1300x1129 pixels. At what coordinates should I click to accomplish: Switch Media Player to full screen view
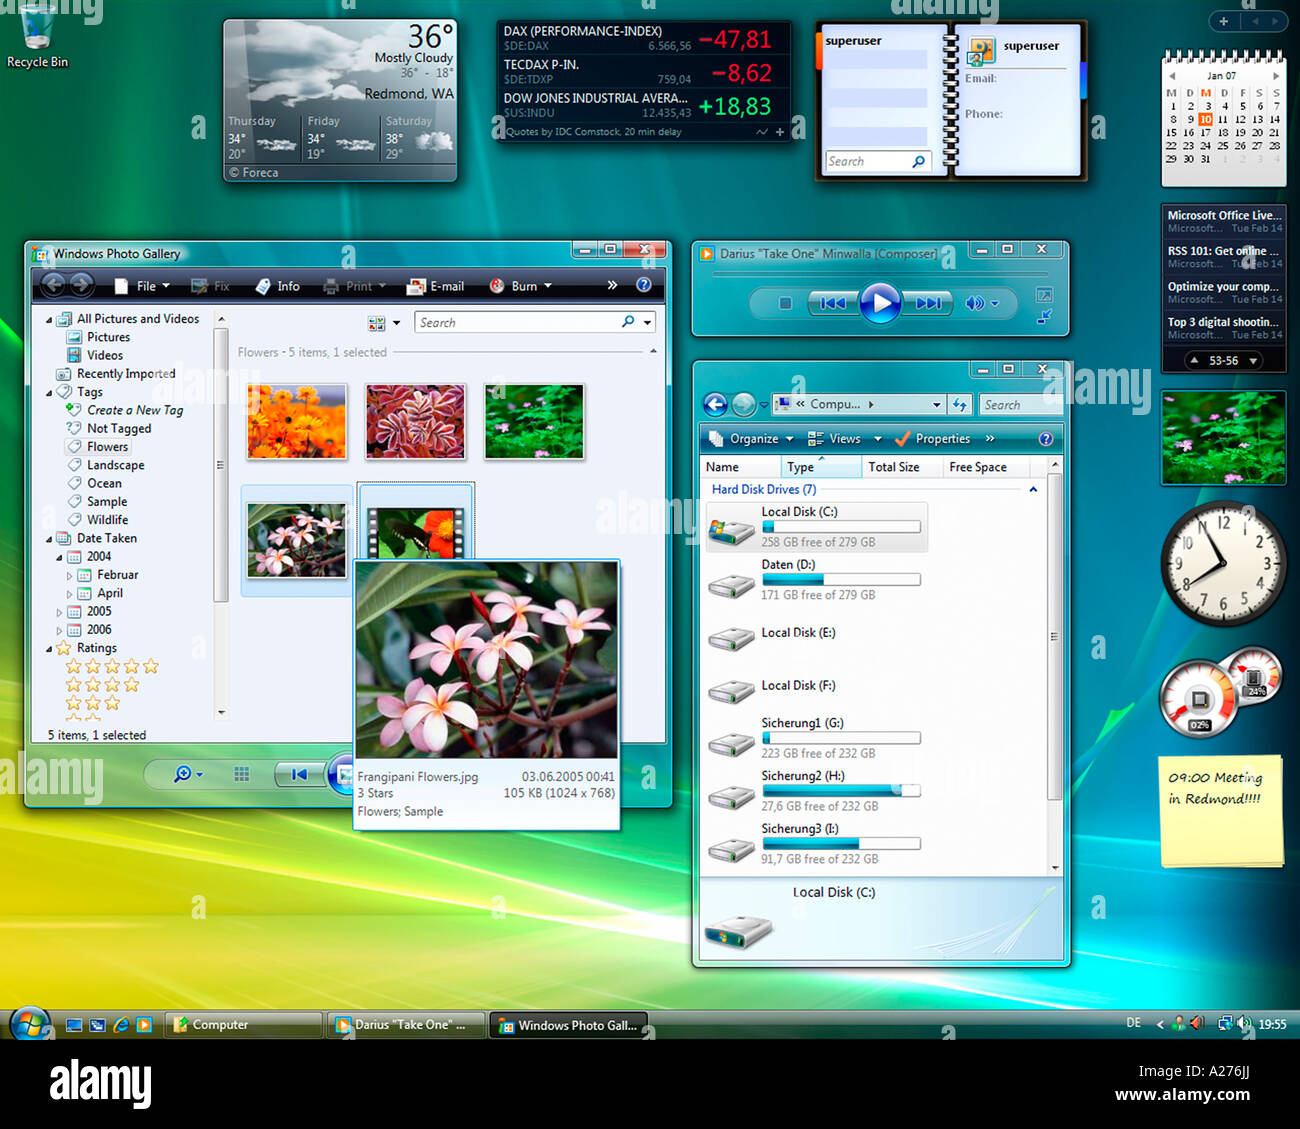(x=1044, y=294)
